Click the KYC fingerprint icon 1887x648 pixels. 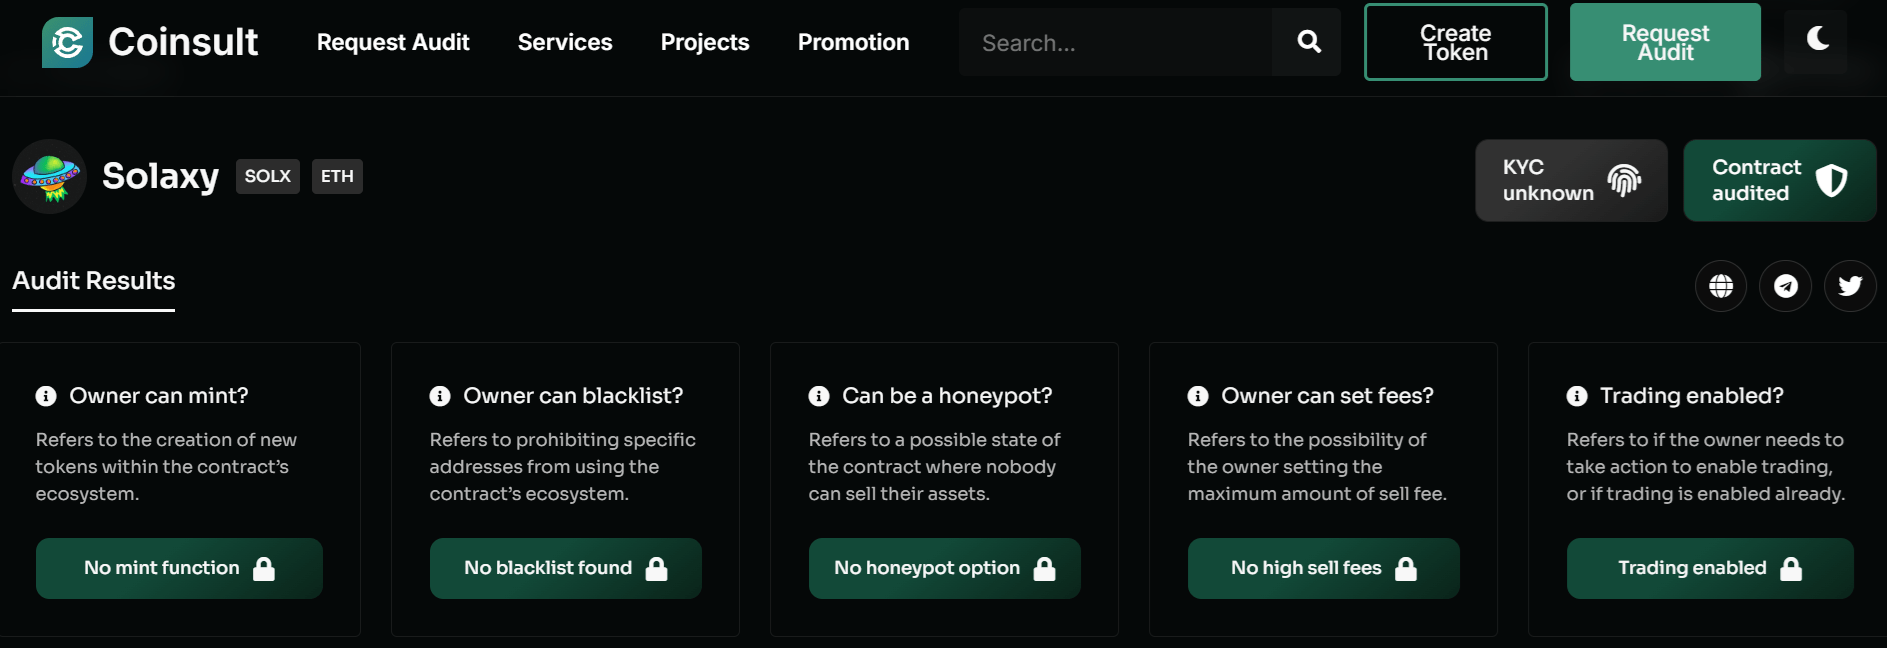pyautogui.click(x=1625, y=180)
